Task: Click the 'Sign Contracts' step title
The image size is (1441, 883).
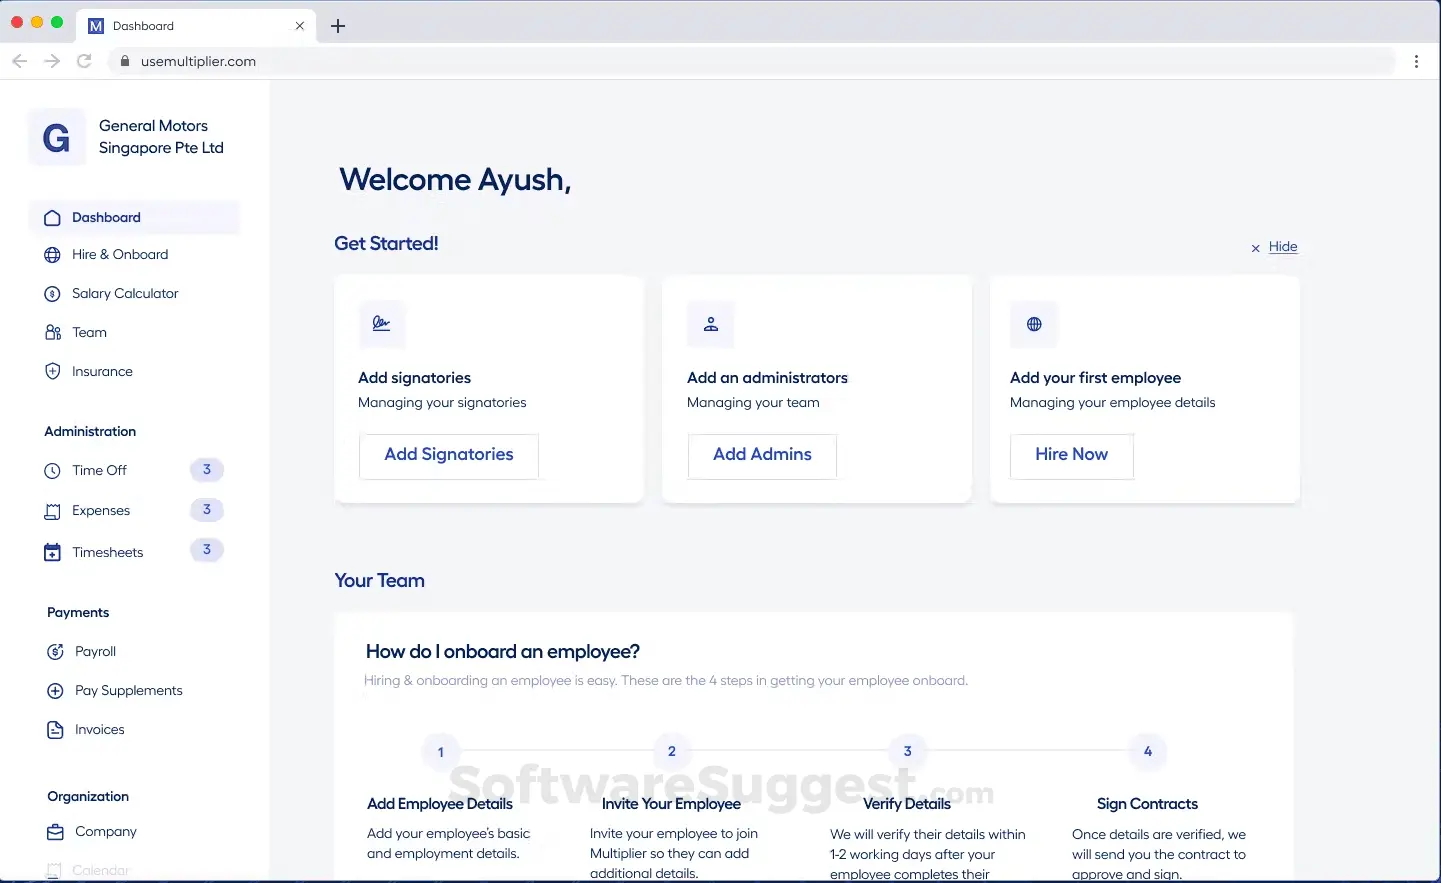Action: point(1147,804)
